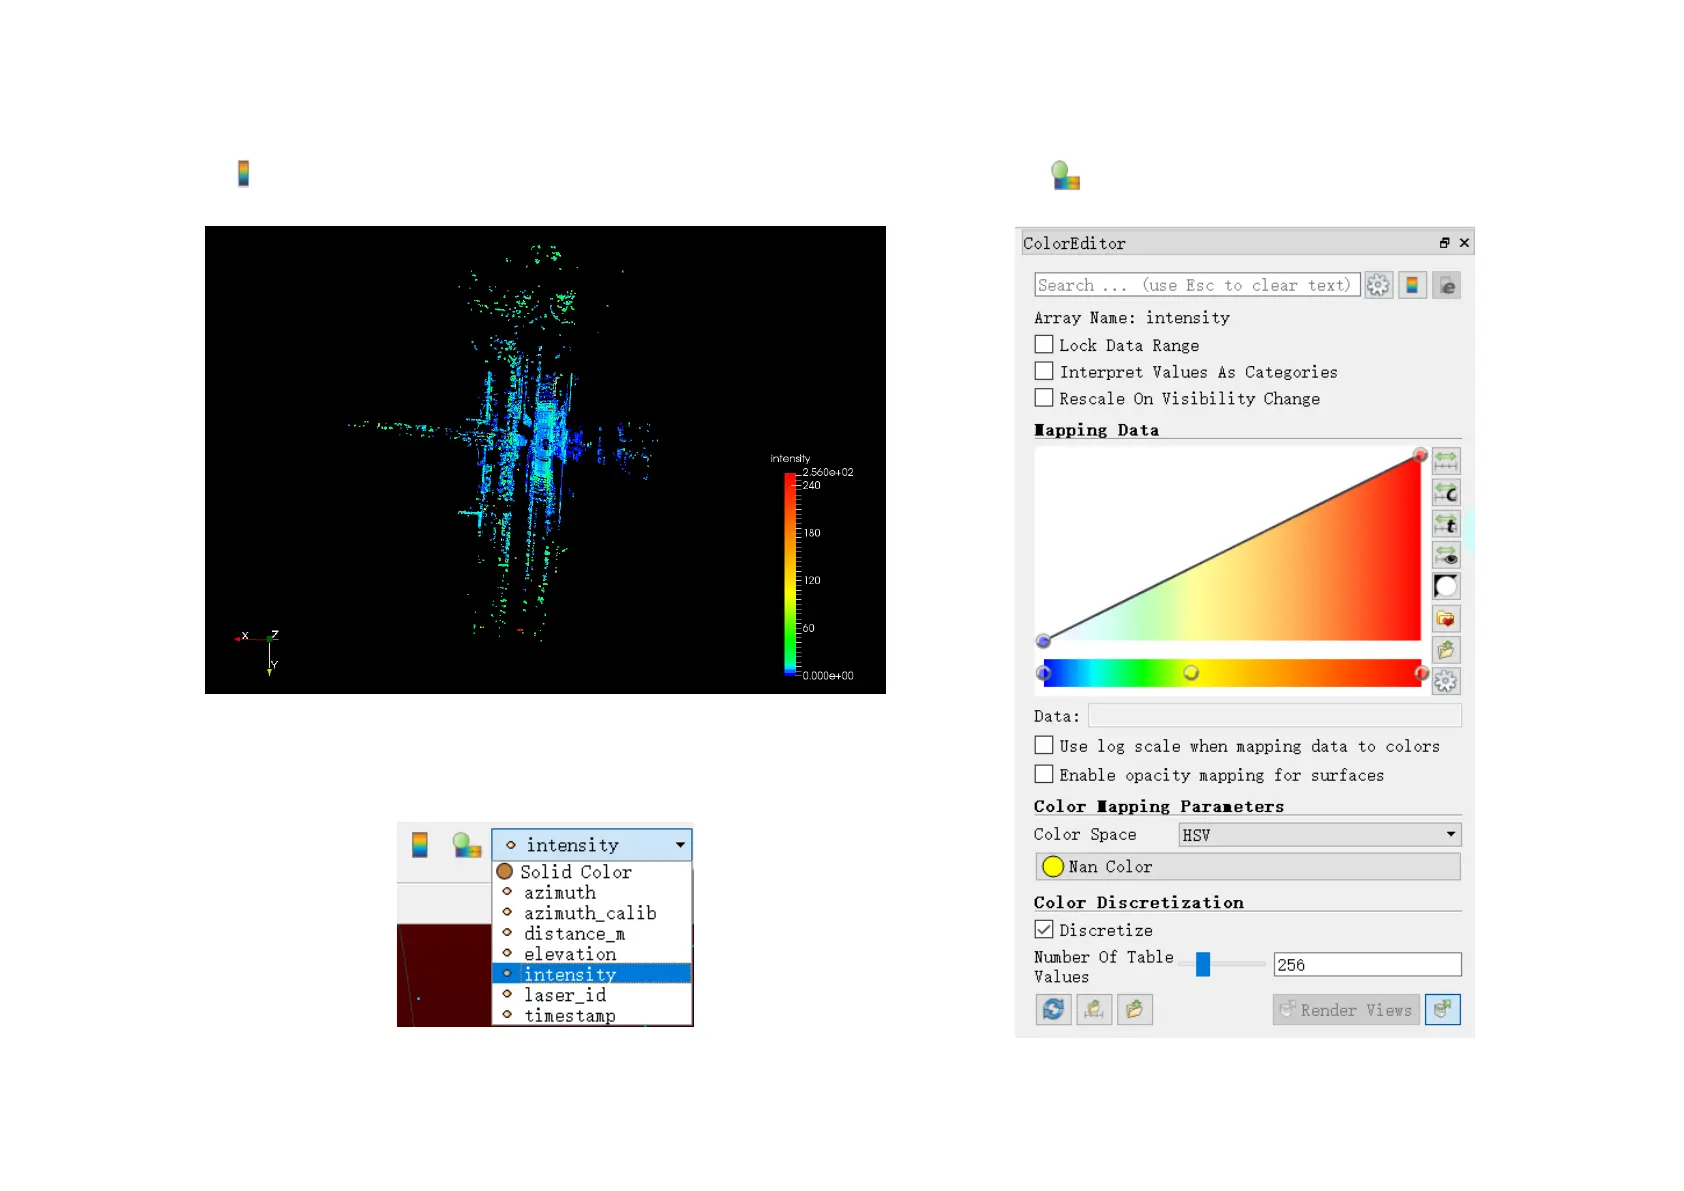Click the color legend icon left of the intensity dropdown

[x=420, y=845]
